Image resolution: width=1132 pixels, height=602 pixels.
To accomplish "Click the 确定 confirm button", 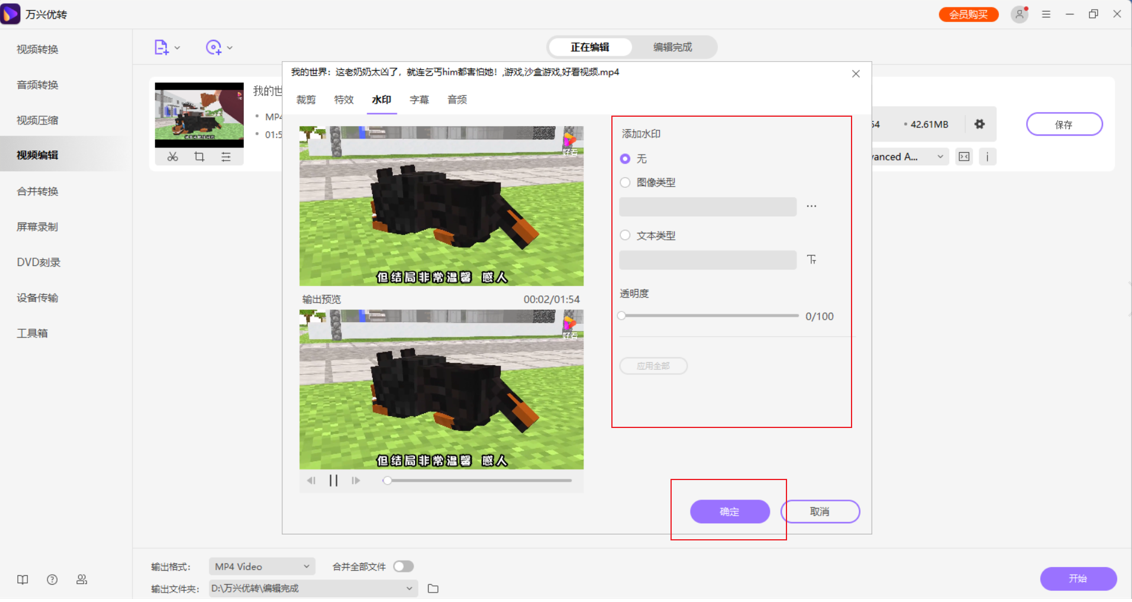I will pyautogui.click(x=729, y=512).
